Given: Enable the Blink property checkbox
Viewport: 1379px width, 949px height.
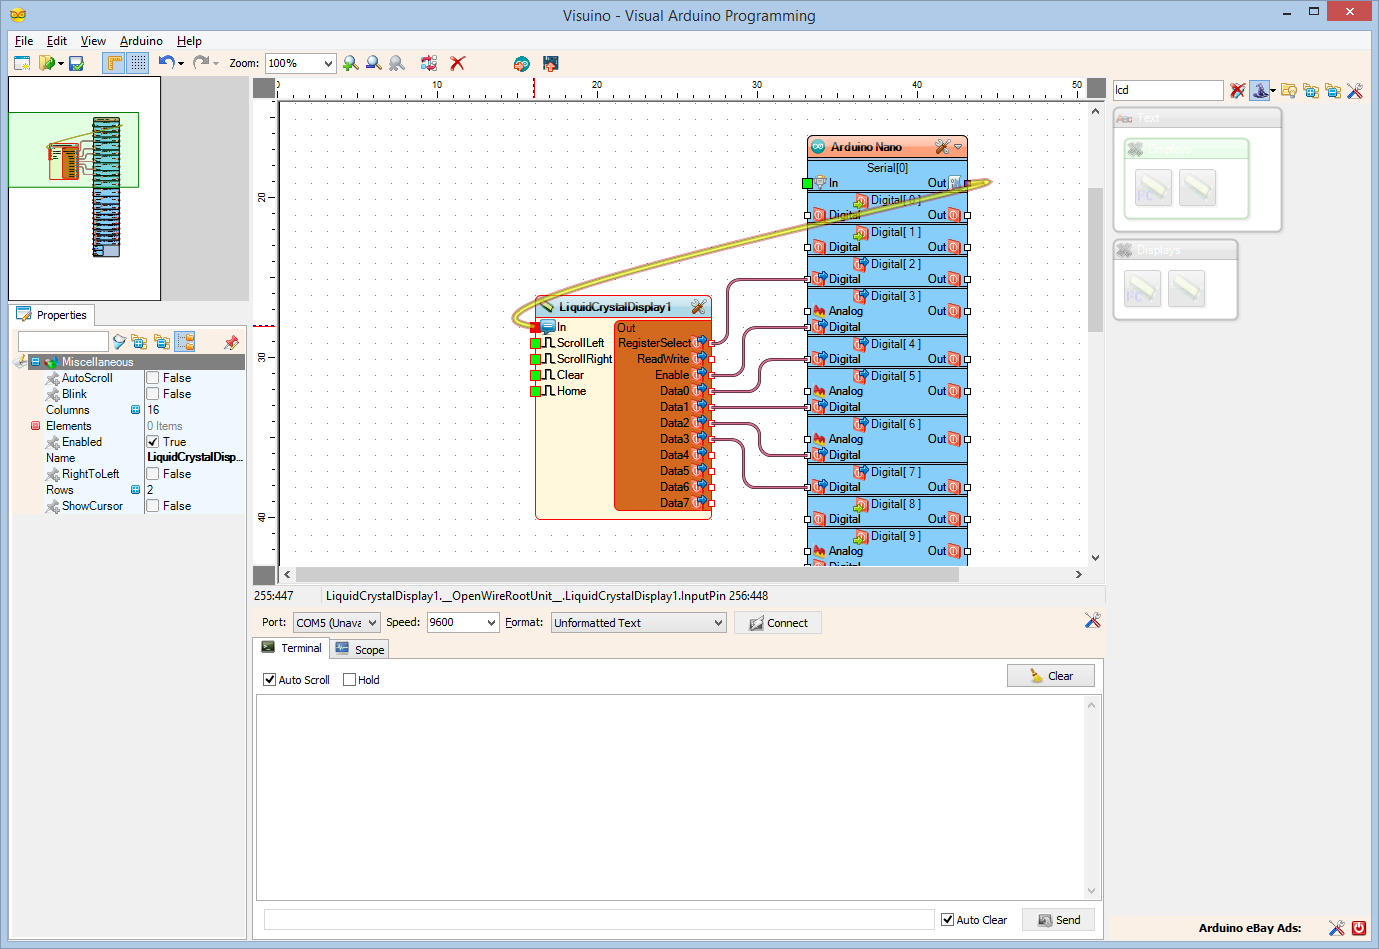Looking at the screenshot, I should tap(153, 394).
